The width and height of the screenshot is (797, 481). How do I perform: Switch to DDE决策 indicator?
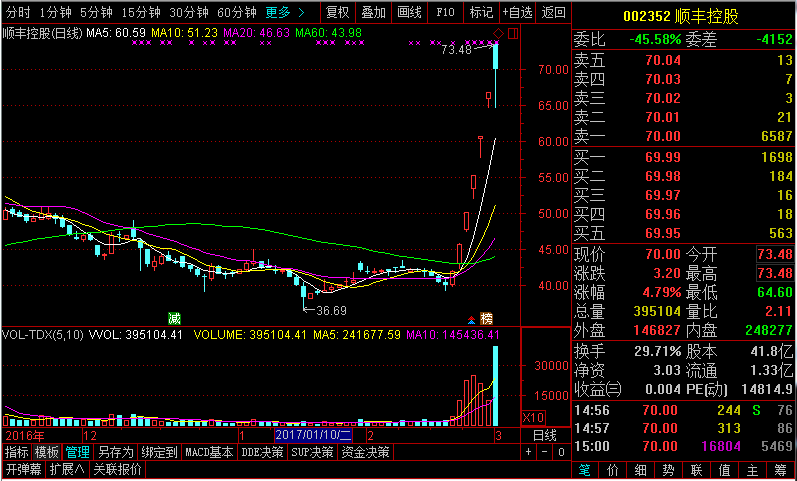tap(262, 452)
